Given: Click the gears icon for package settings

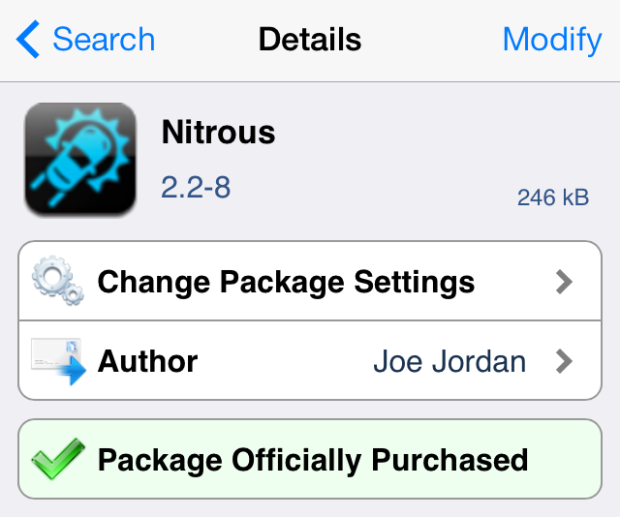Looking at the screenshot, I should click(58, 281).
